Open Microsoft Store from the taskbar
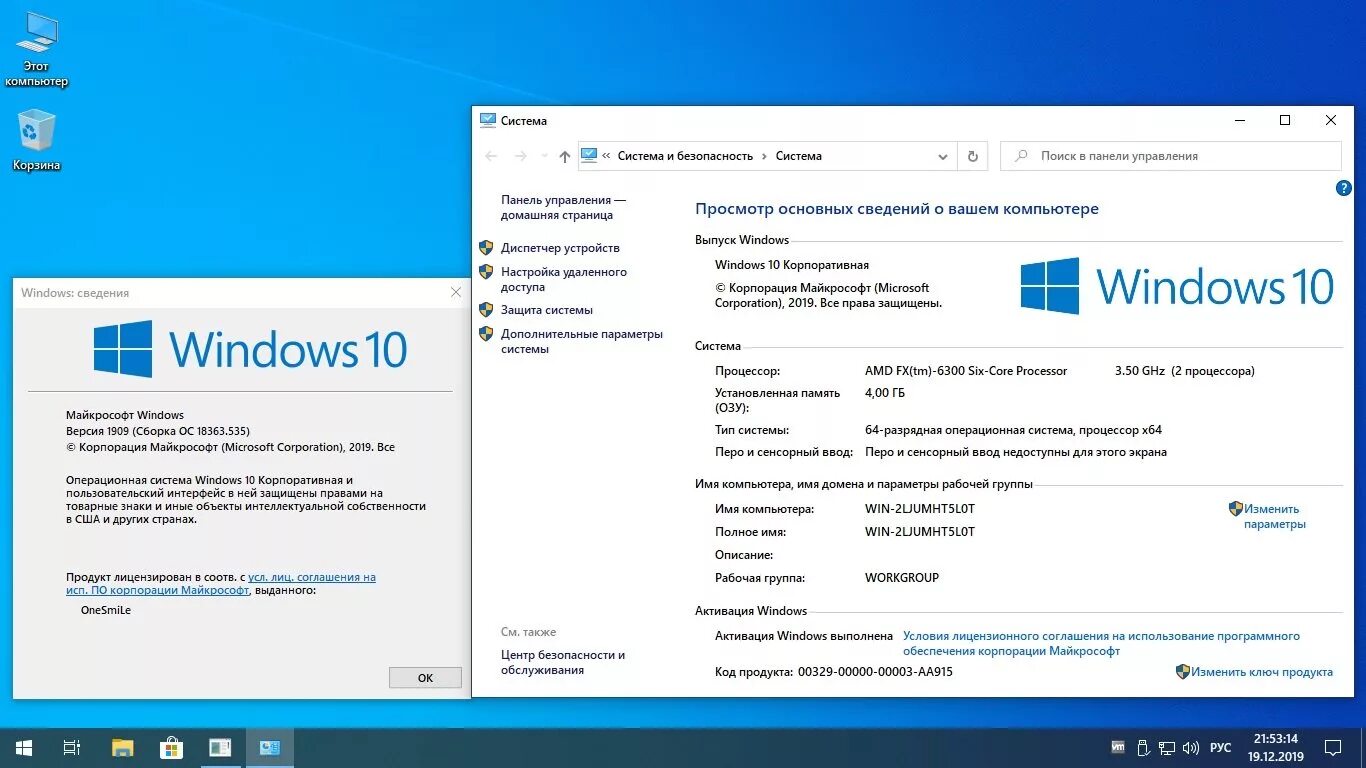The image size is (1366, 768). pos(171,747)
